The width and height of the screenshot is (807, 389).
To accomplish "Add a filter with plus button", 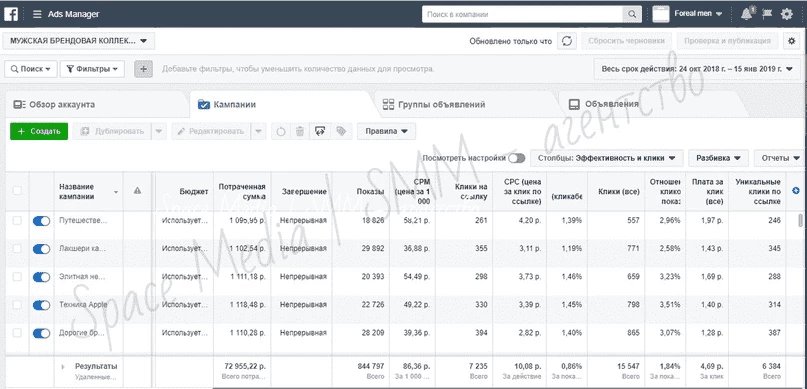I will tap(144, 69).
